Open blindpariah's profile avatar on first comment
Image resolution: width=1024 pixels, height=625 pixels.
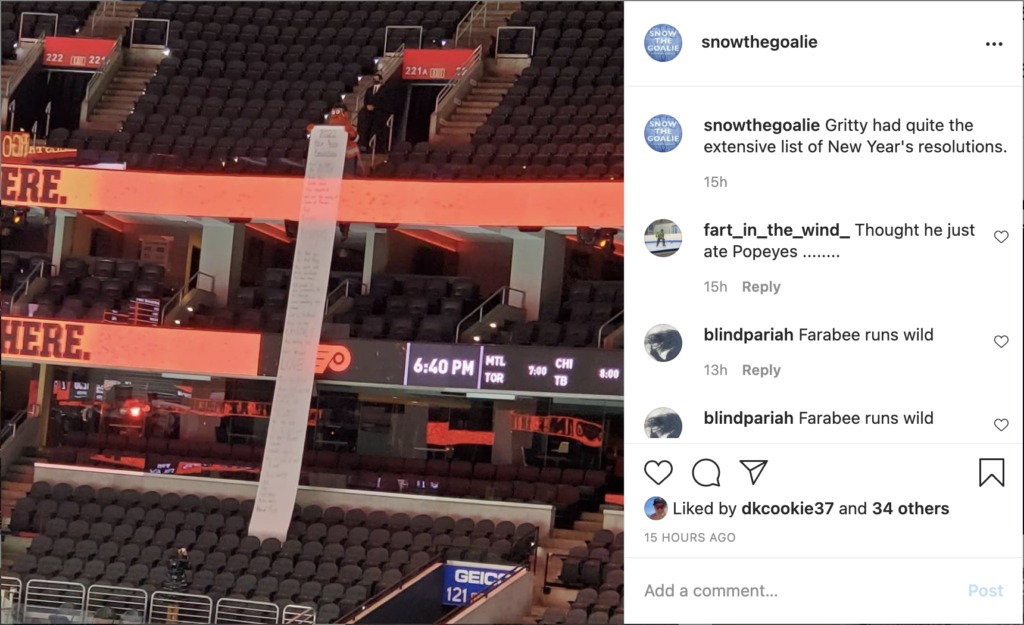663,342
